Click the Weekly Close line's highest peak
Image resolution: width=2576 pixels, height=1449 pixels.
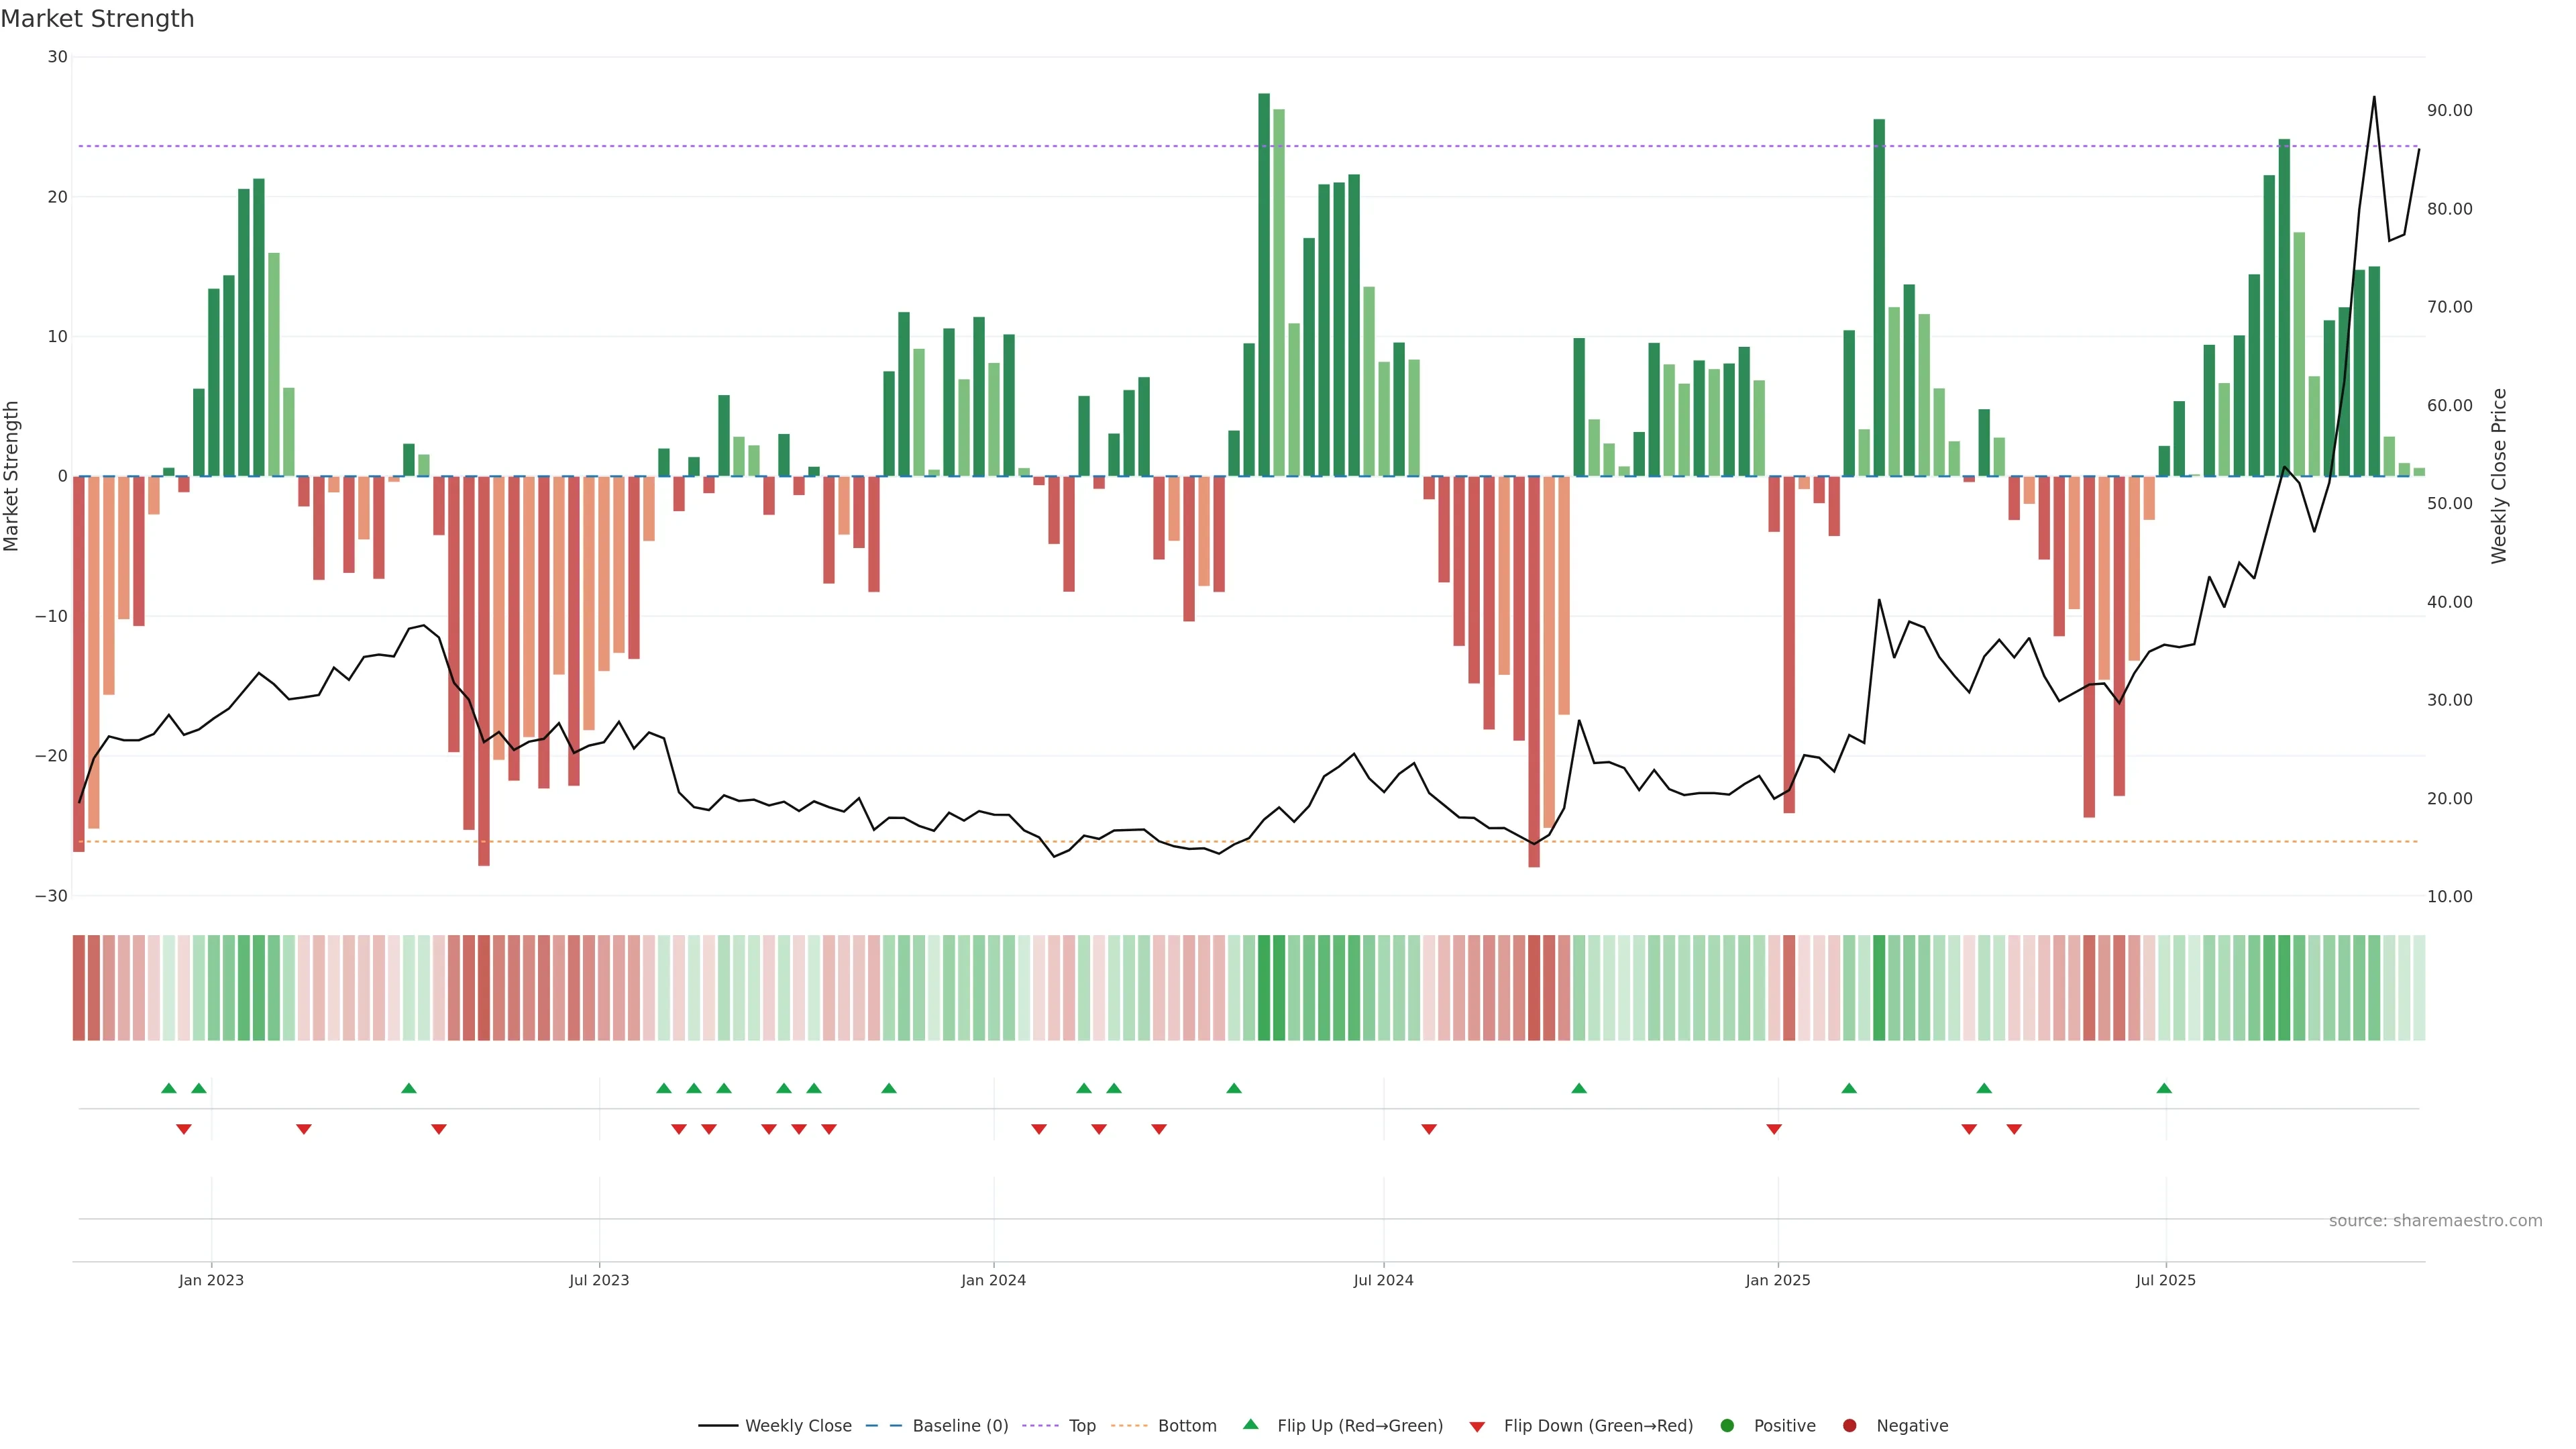(x=2374, y=98)
